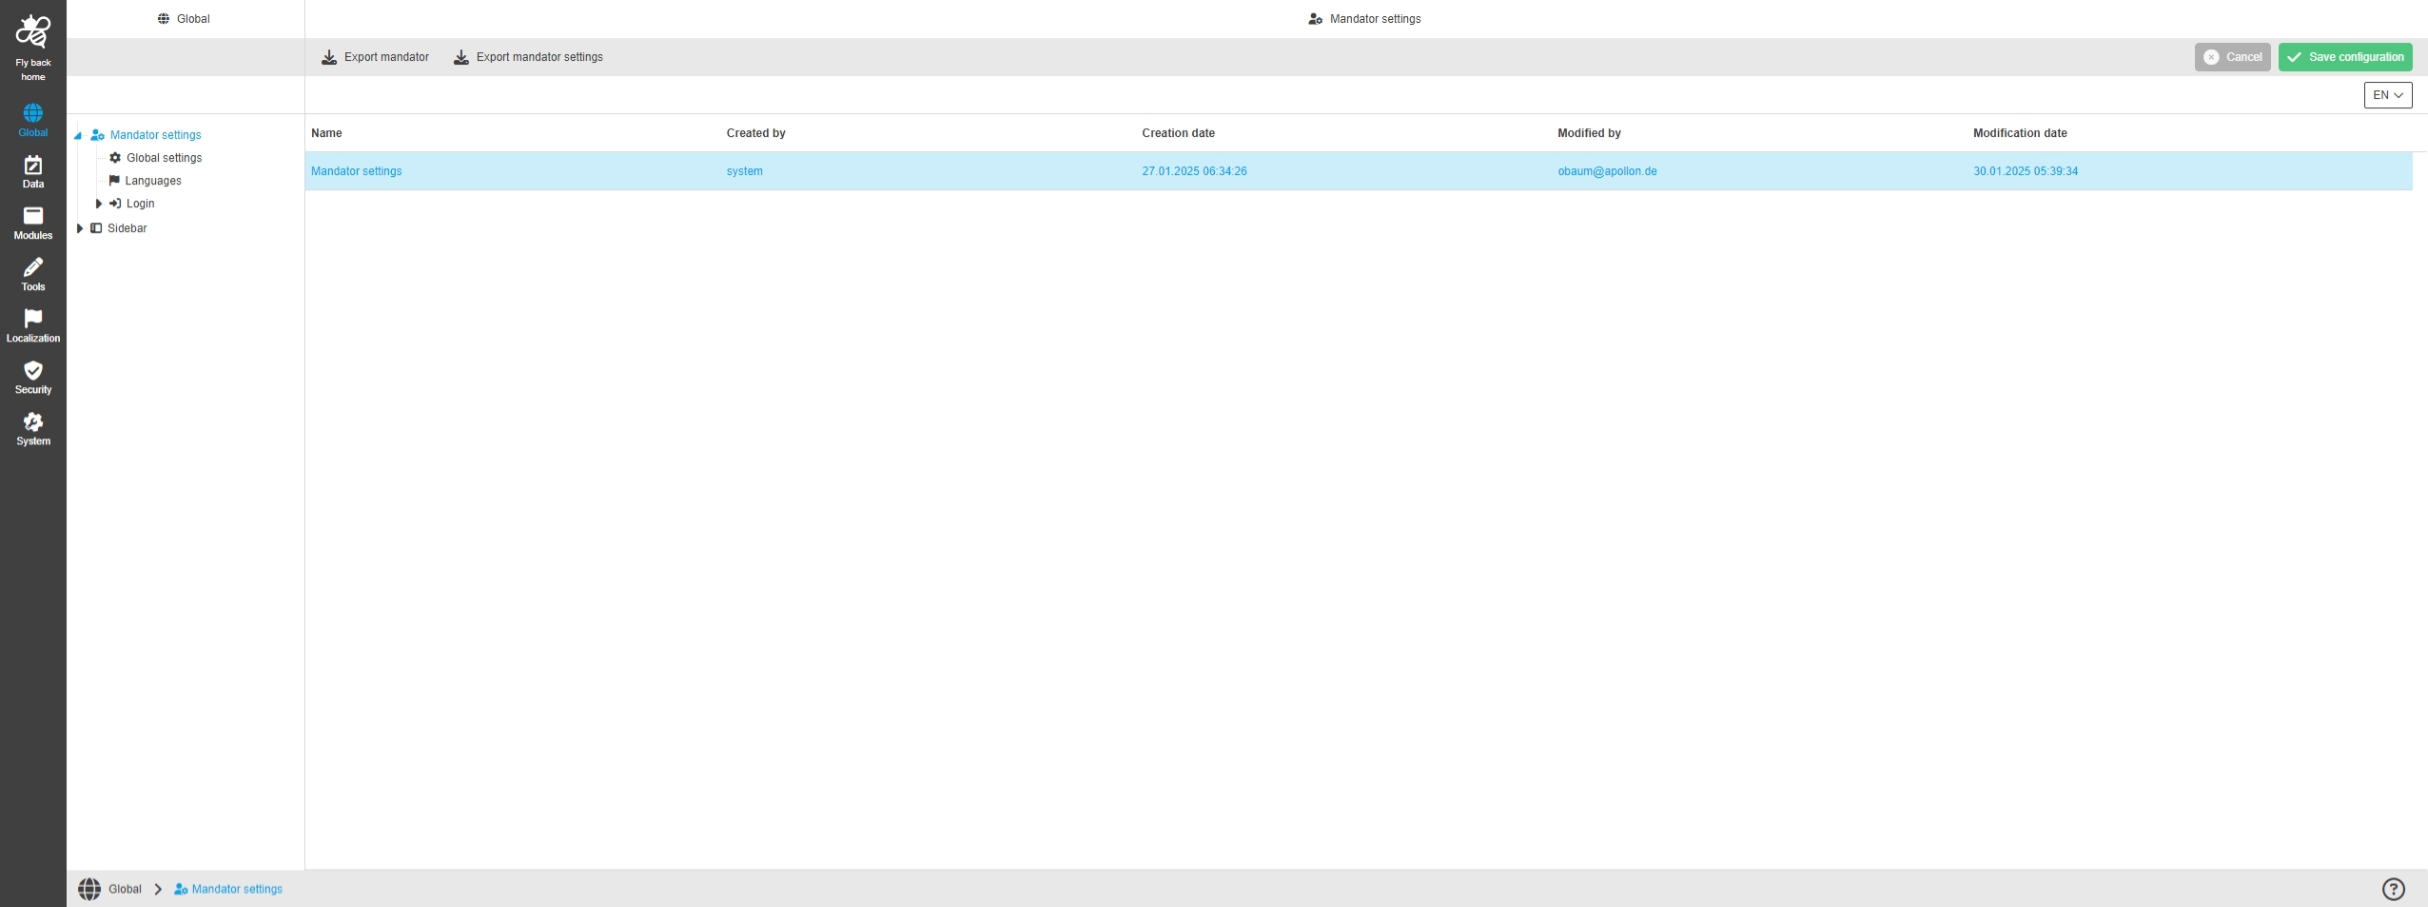Screen dimensions: 2428x907
Task: Click the Global header label
Action: (x=193, y=19)
